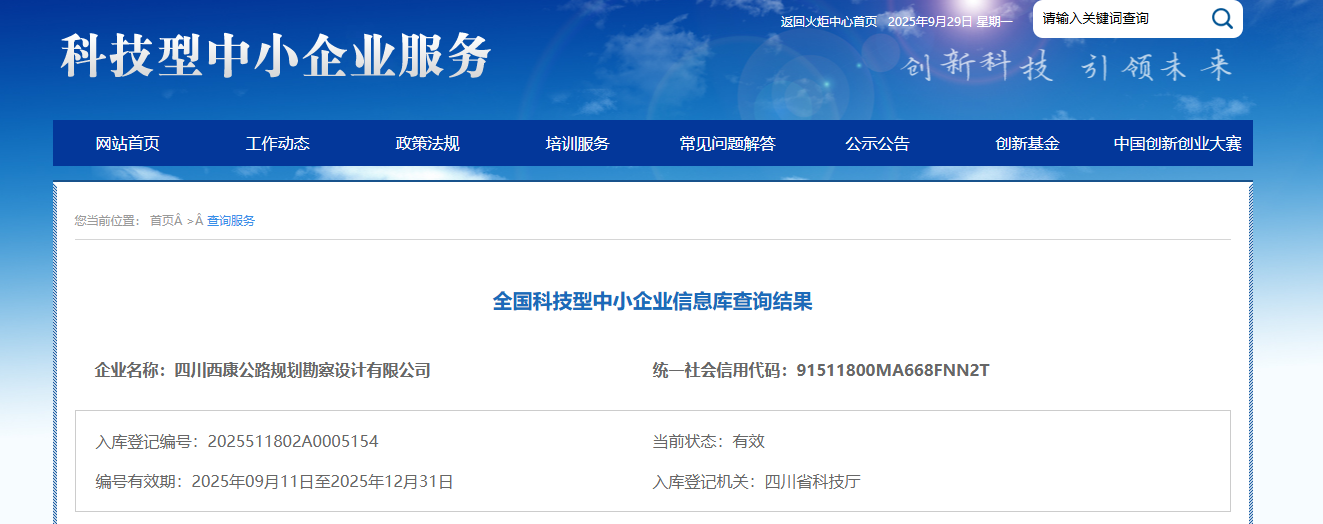Focus the keyword search input box
Viewport: 1323px width, 524px height.
click(x=1118, y=18)
